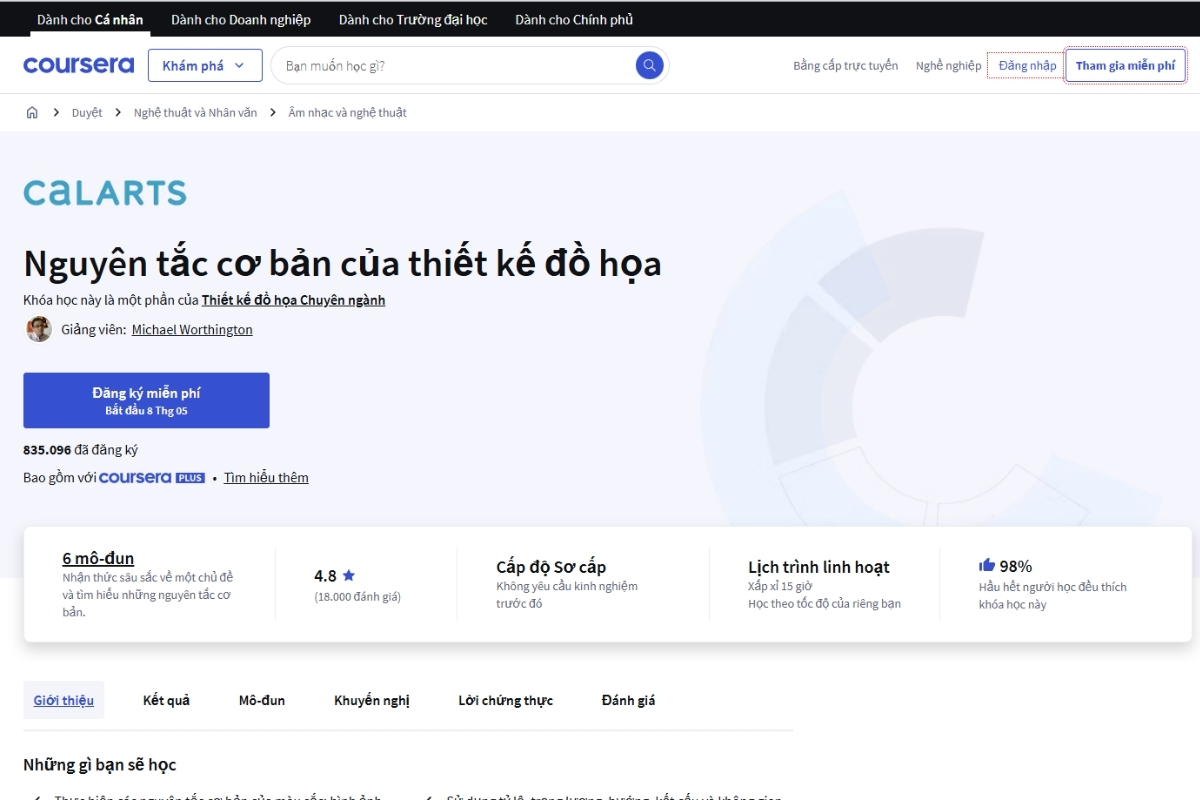
Task: Click the Tìm hiểu thêm link
Action: pyautogui.click(x=266, y=477)
